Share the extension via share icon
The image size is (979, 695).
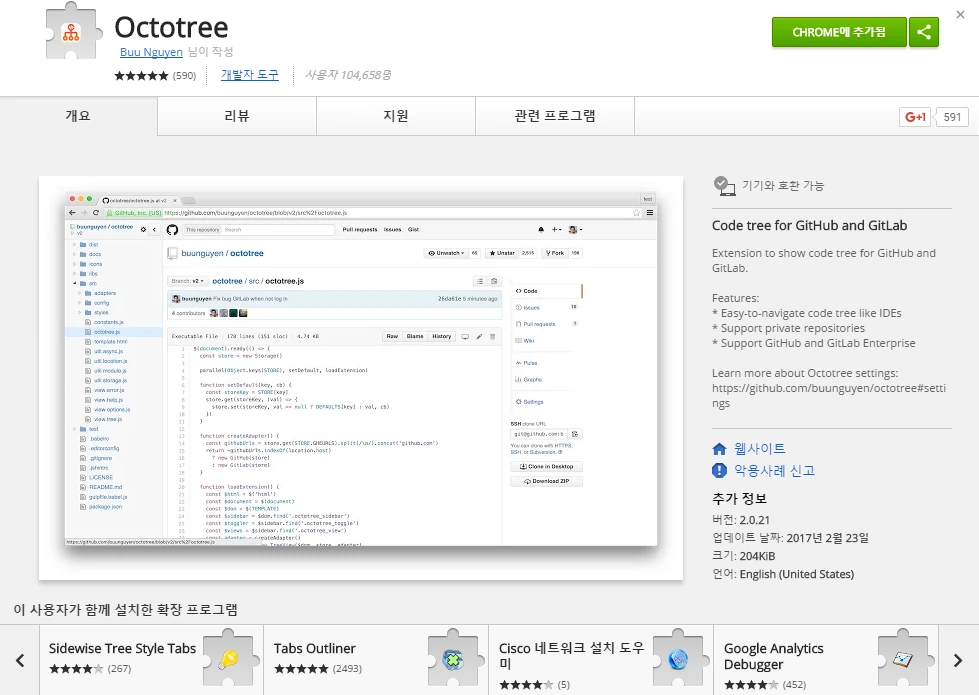coord(924,32)
